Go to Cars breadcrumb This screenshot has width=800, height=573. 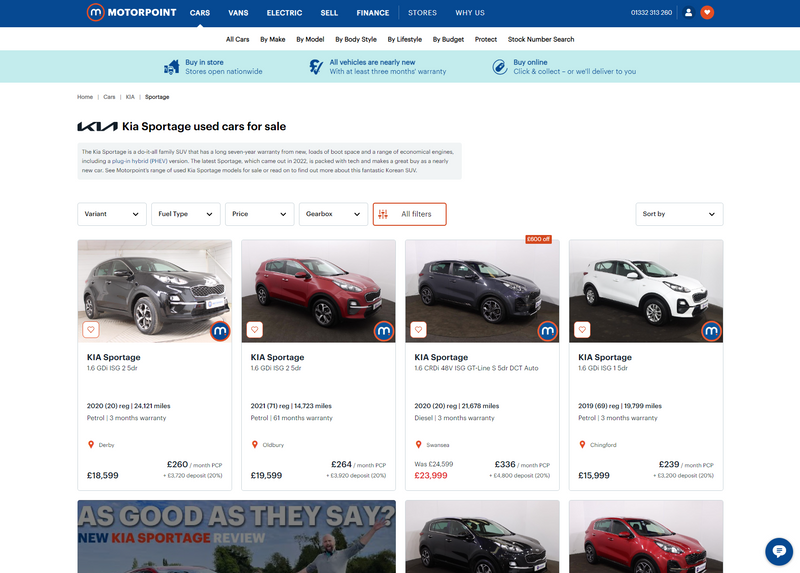[x=109, y=97]
